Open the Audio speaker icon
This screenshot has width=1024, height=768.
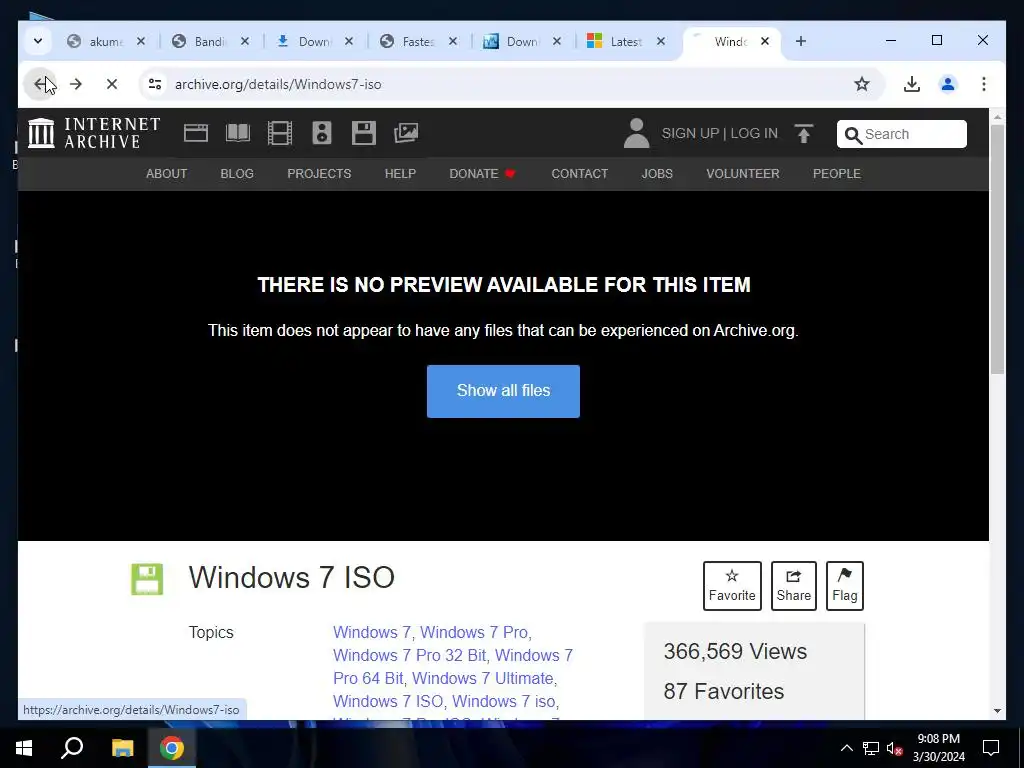click(321, 133)
